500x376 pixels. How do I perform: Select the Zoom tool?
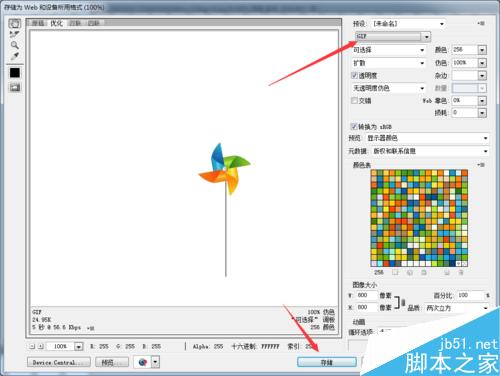(x=15, y=45)
